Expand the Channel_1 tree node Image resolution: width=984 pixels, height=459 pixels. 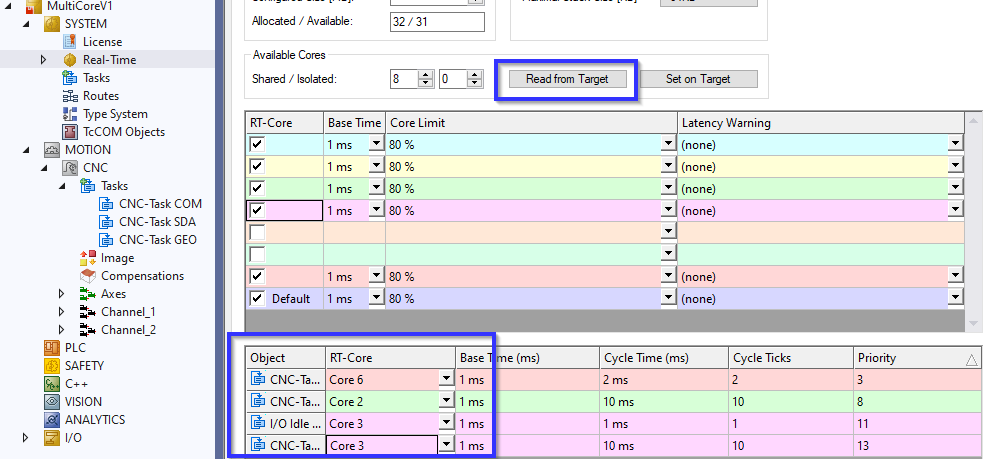click(62, 312)
